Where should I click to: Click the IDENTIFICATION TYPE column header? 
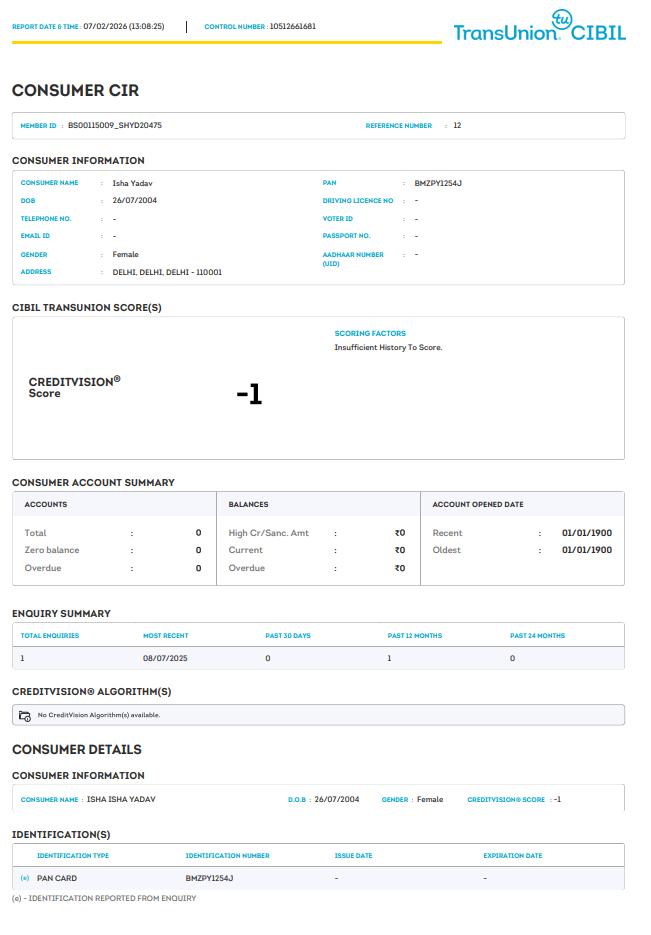(73, 856)
